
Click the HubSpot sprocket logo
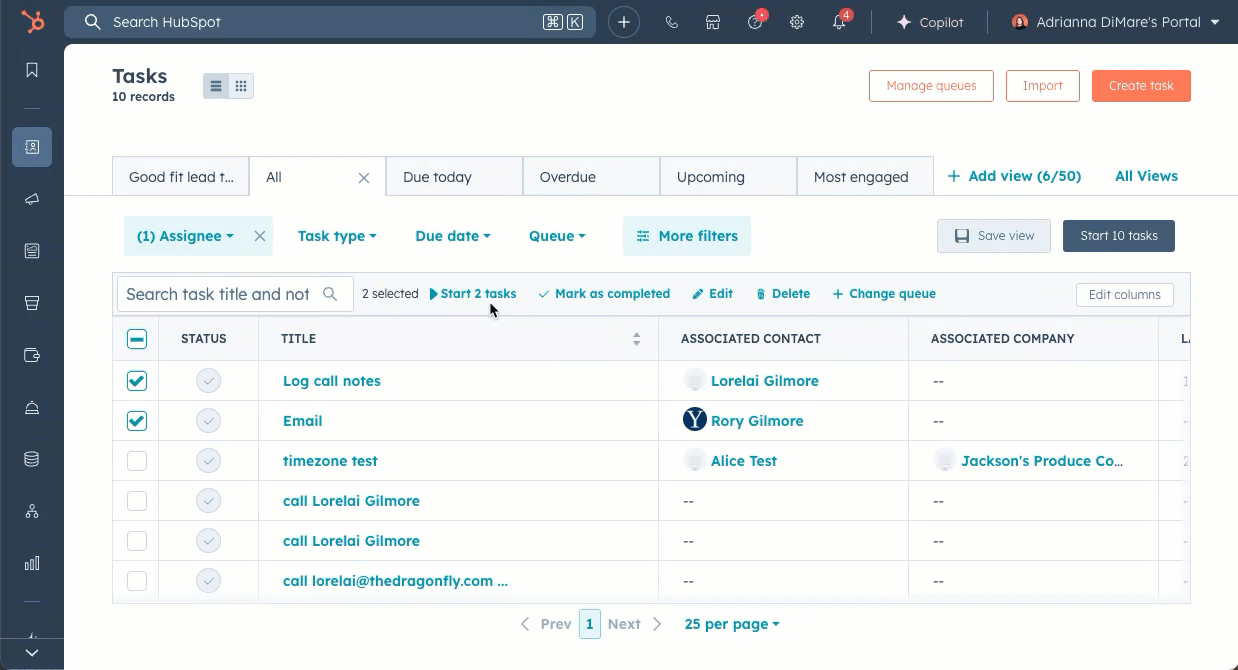coord(33,22)
